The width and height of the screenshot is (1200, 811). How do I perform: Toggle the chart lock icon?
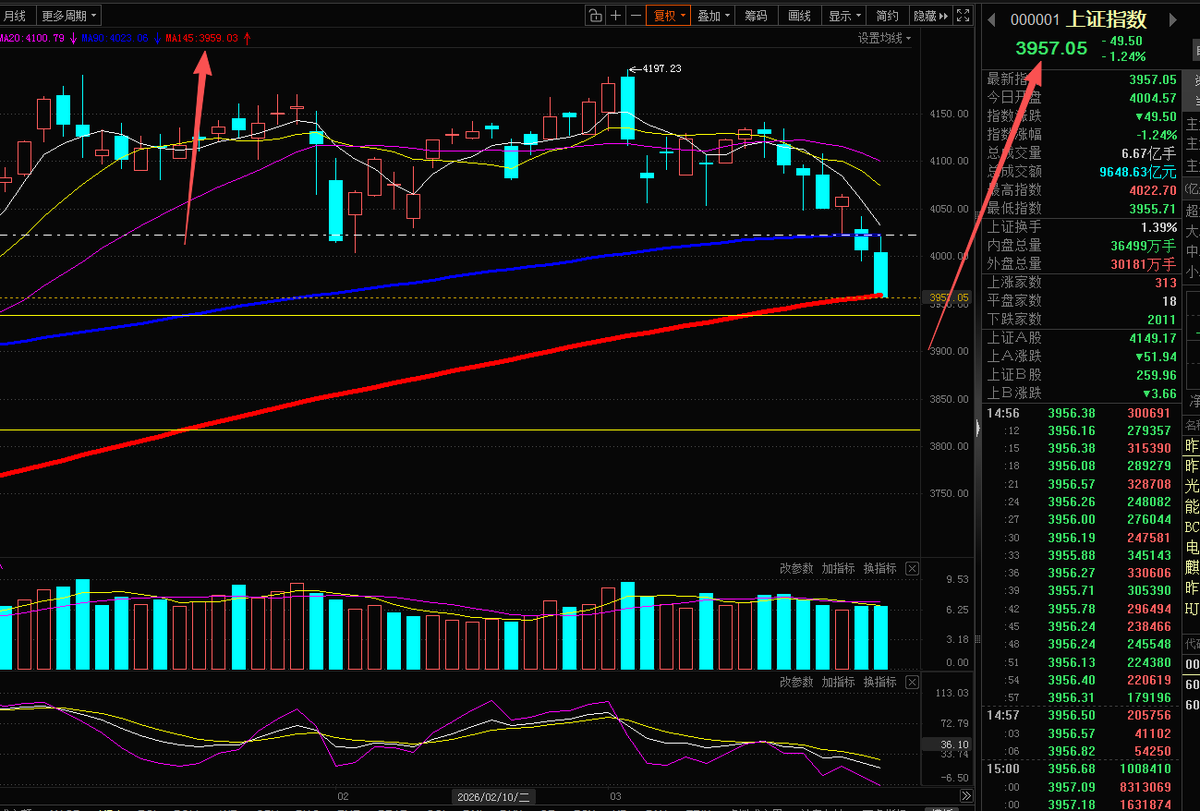(594, 15)
